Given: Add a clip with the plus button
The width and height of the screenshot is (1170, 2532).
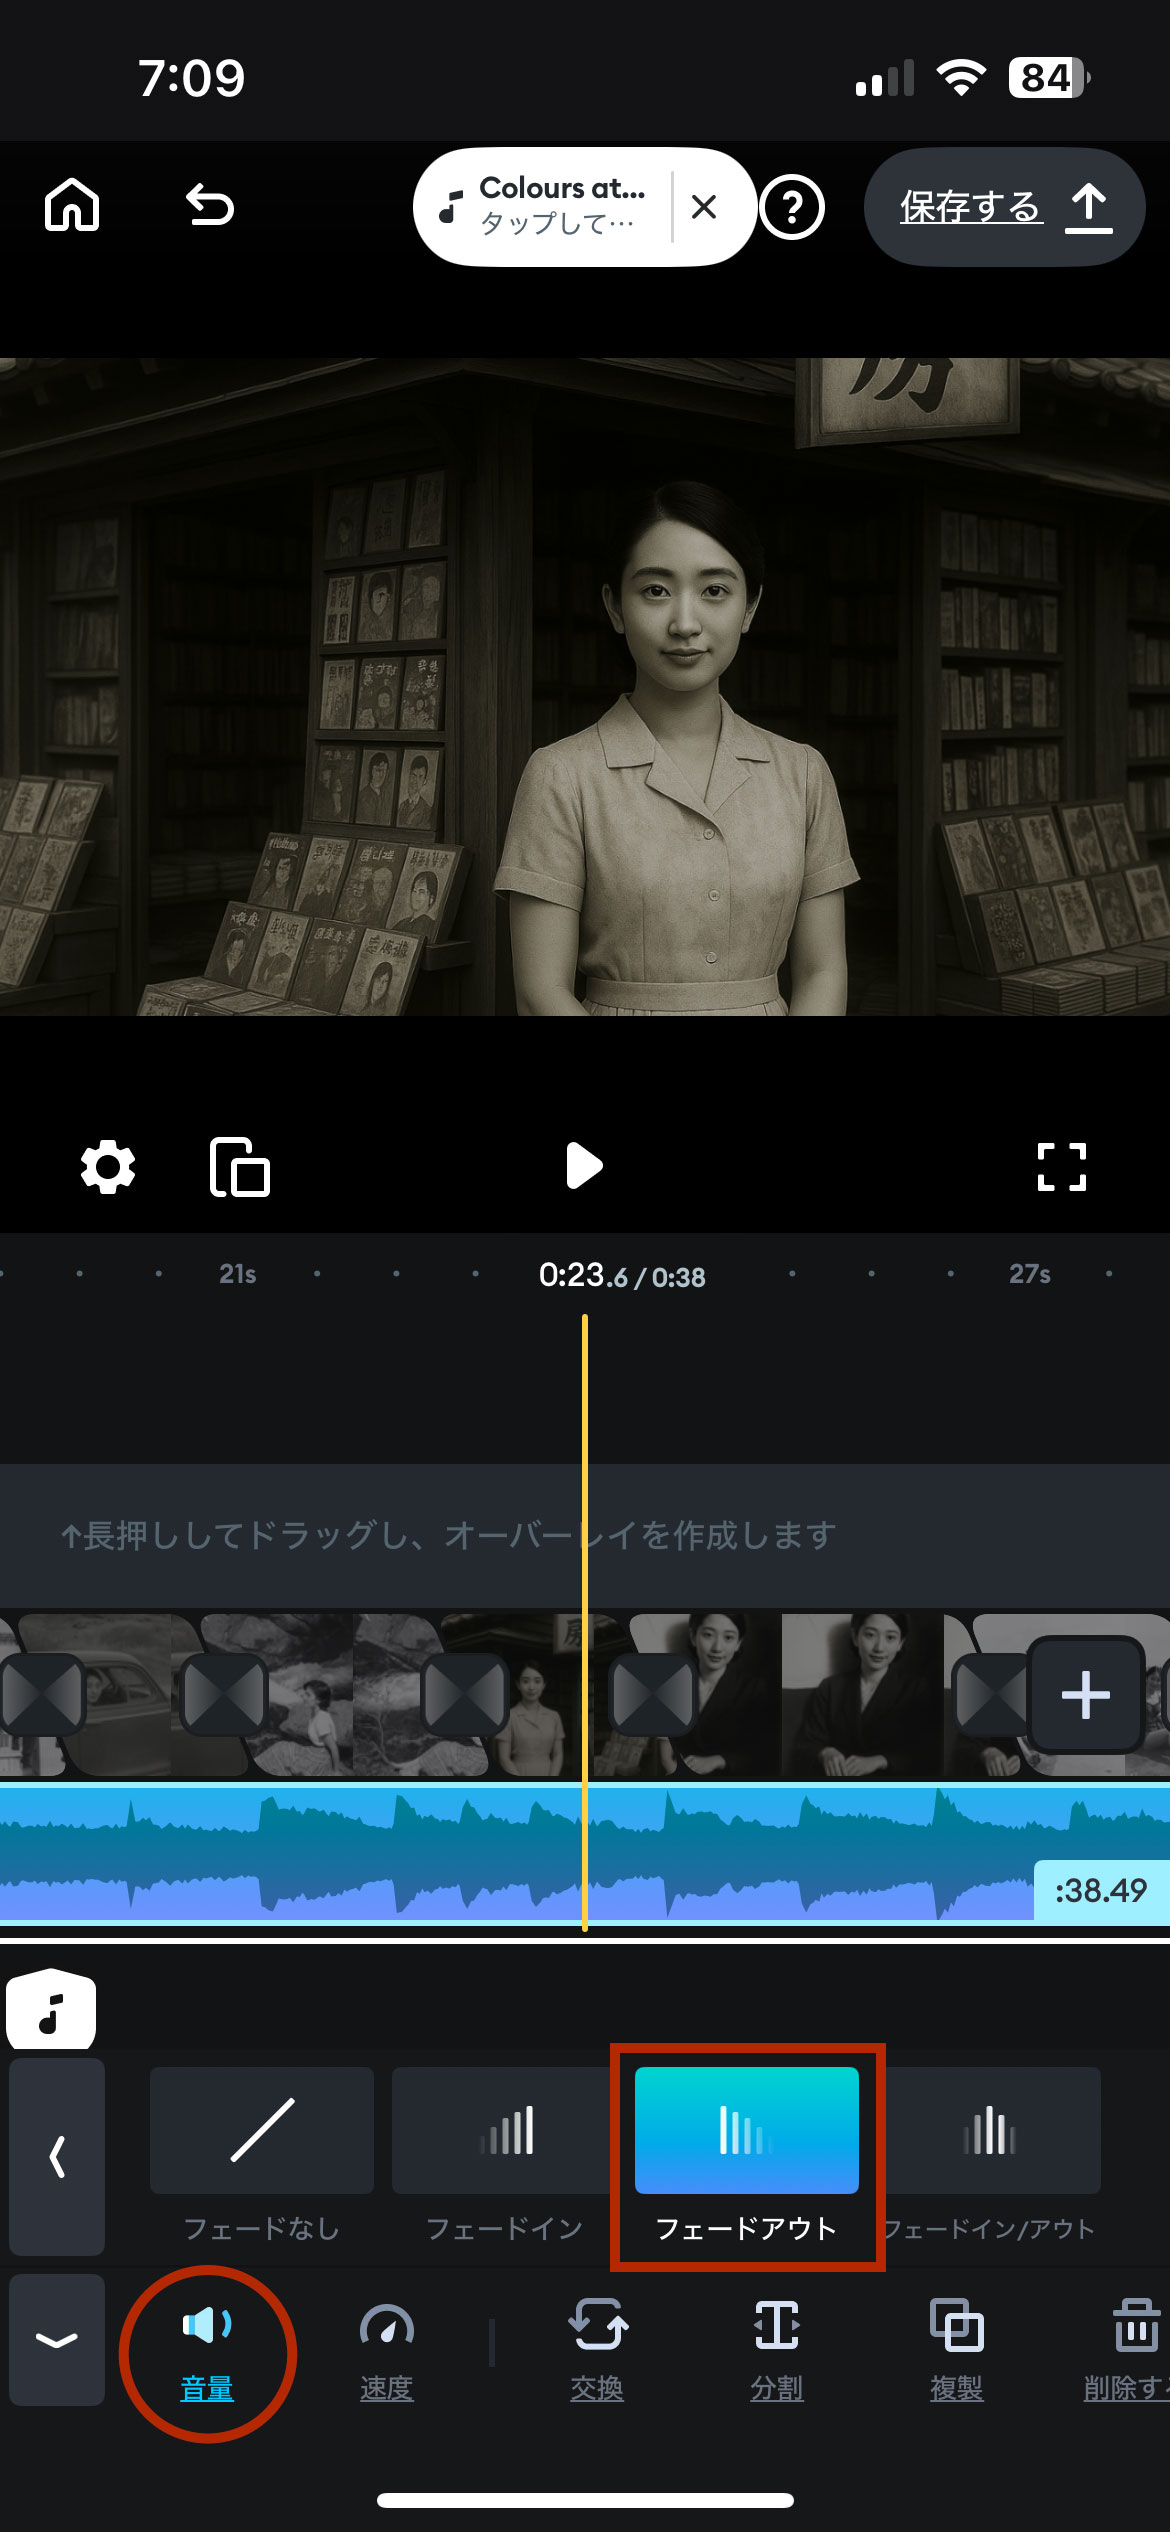Looking at the screenshot, I should click(x=1085, y=1695).
